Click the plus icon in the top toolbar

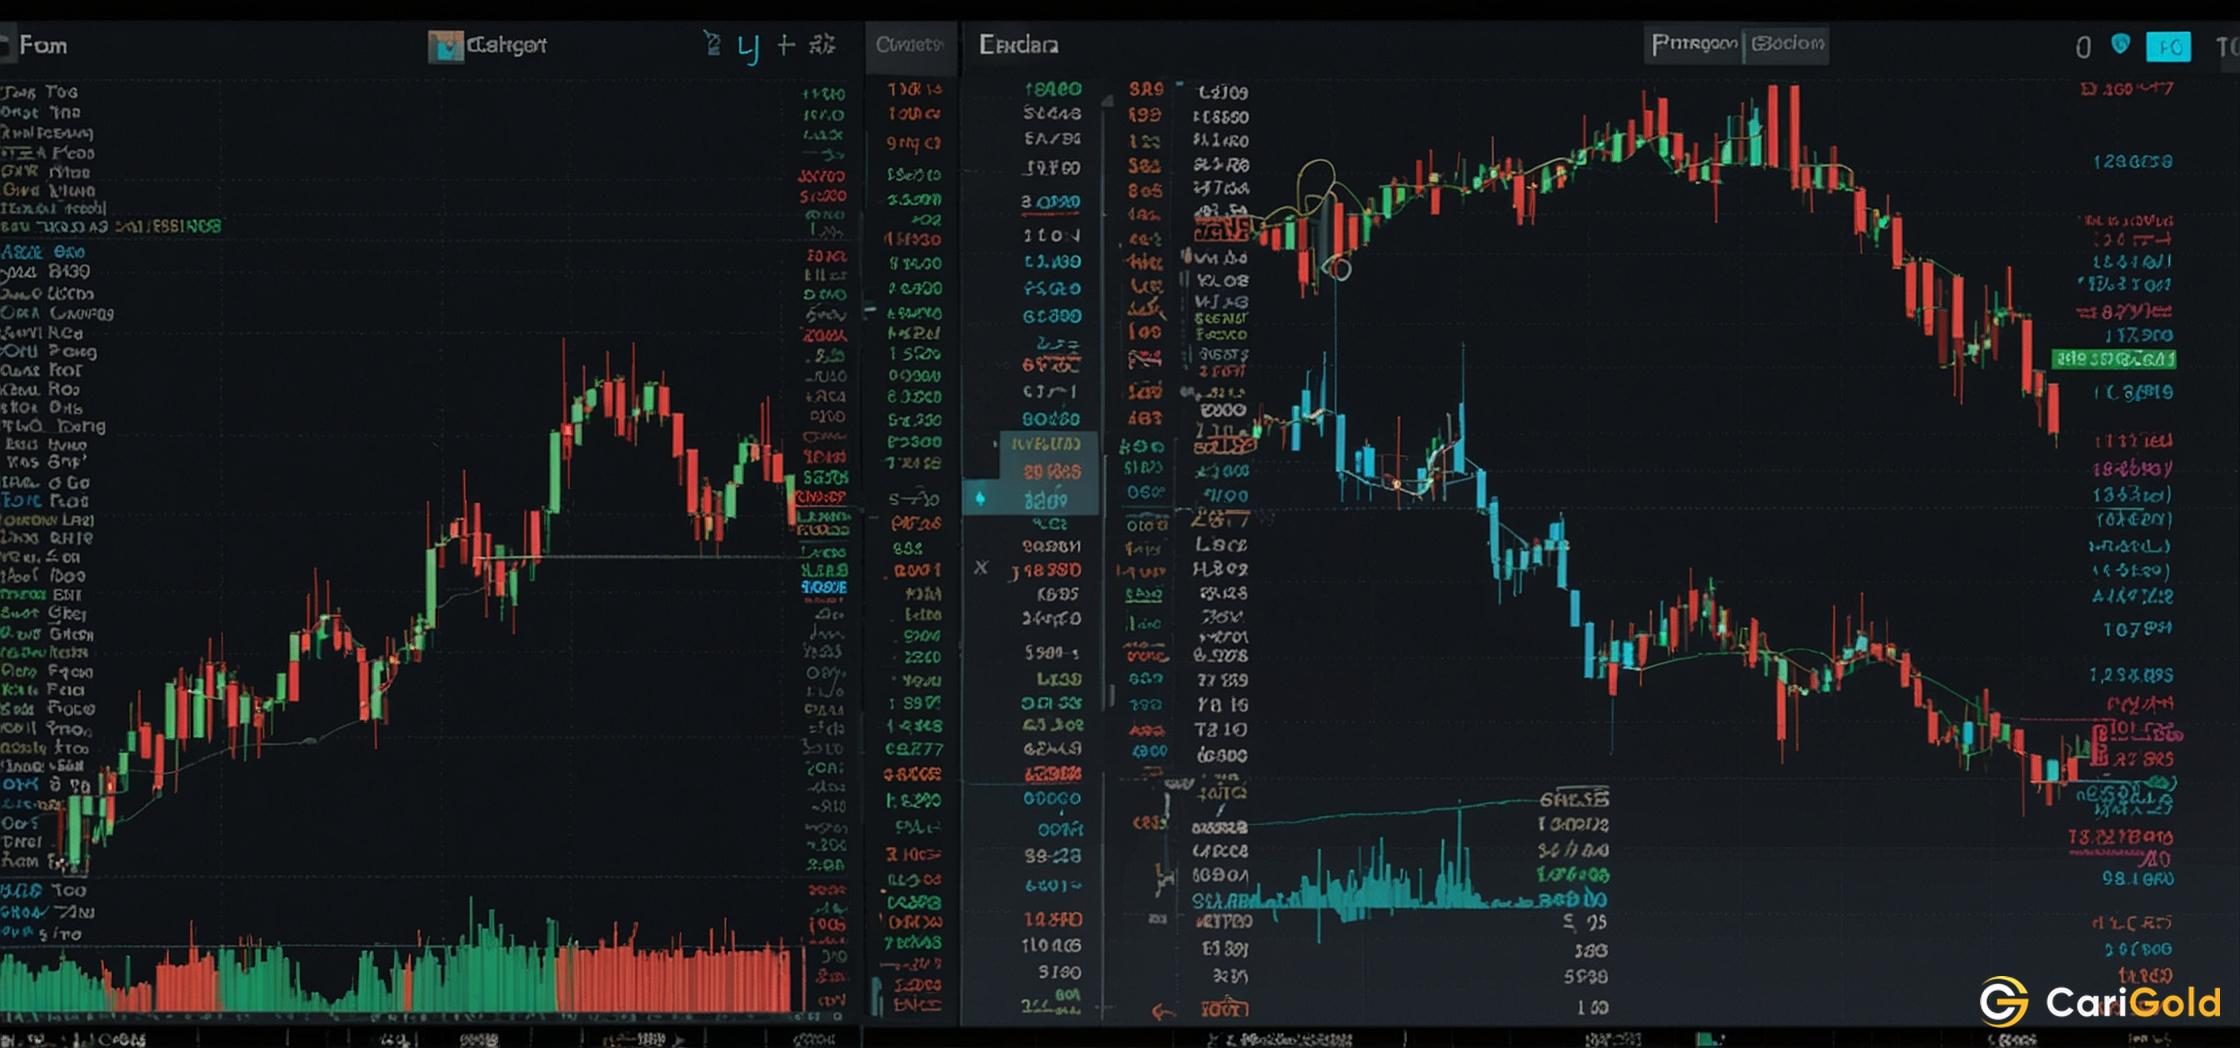tap(786, 45)
